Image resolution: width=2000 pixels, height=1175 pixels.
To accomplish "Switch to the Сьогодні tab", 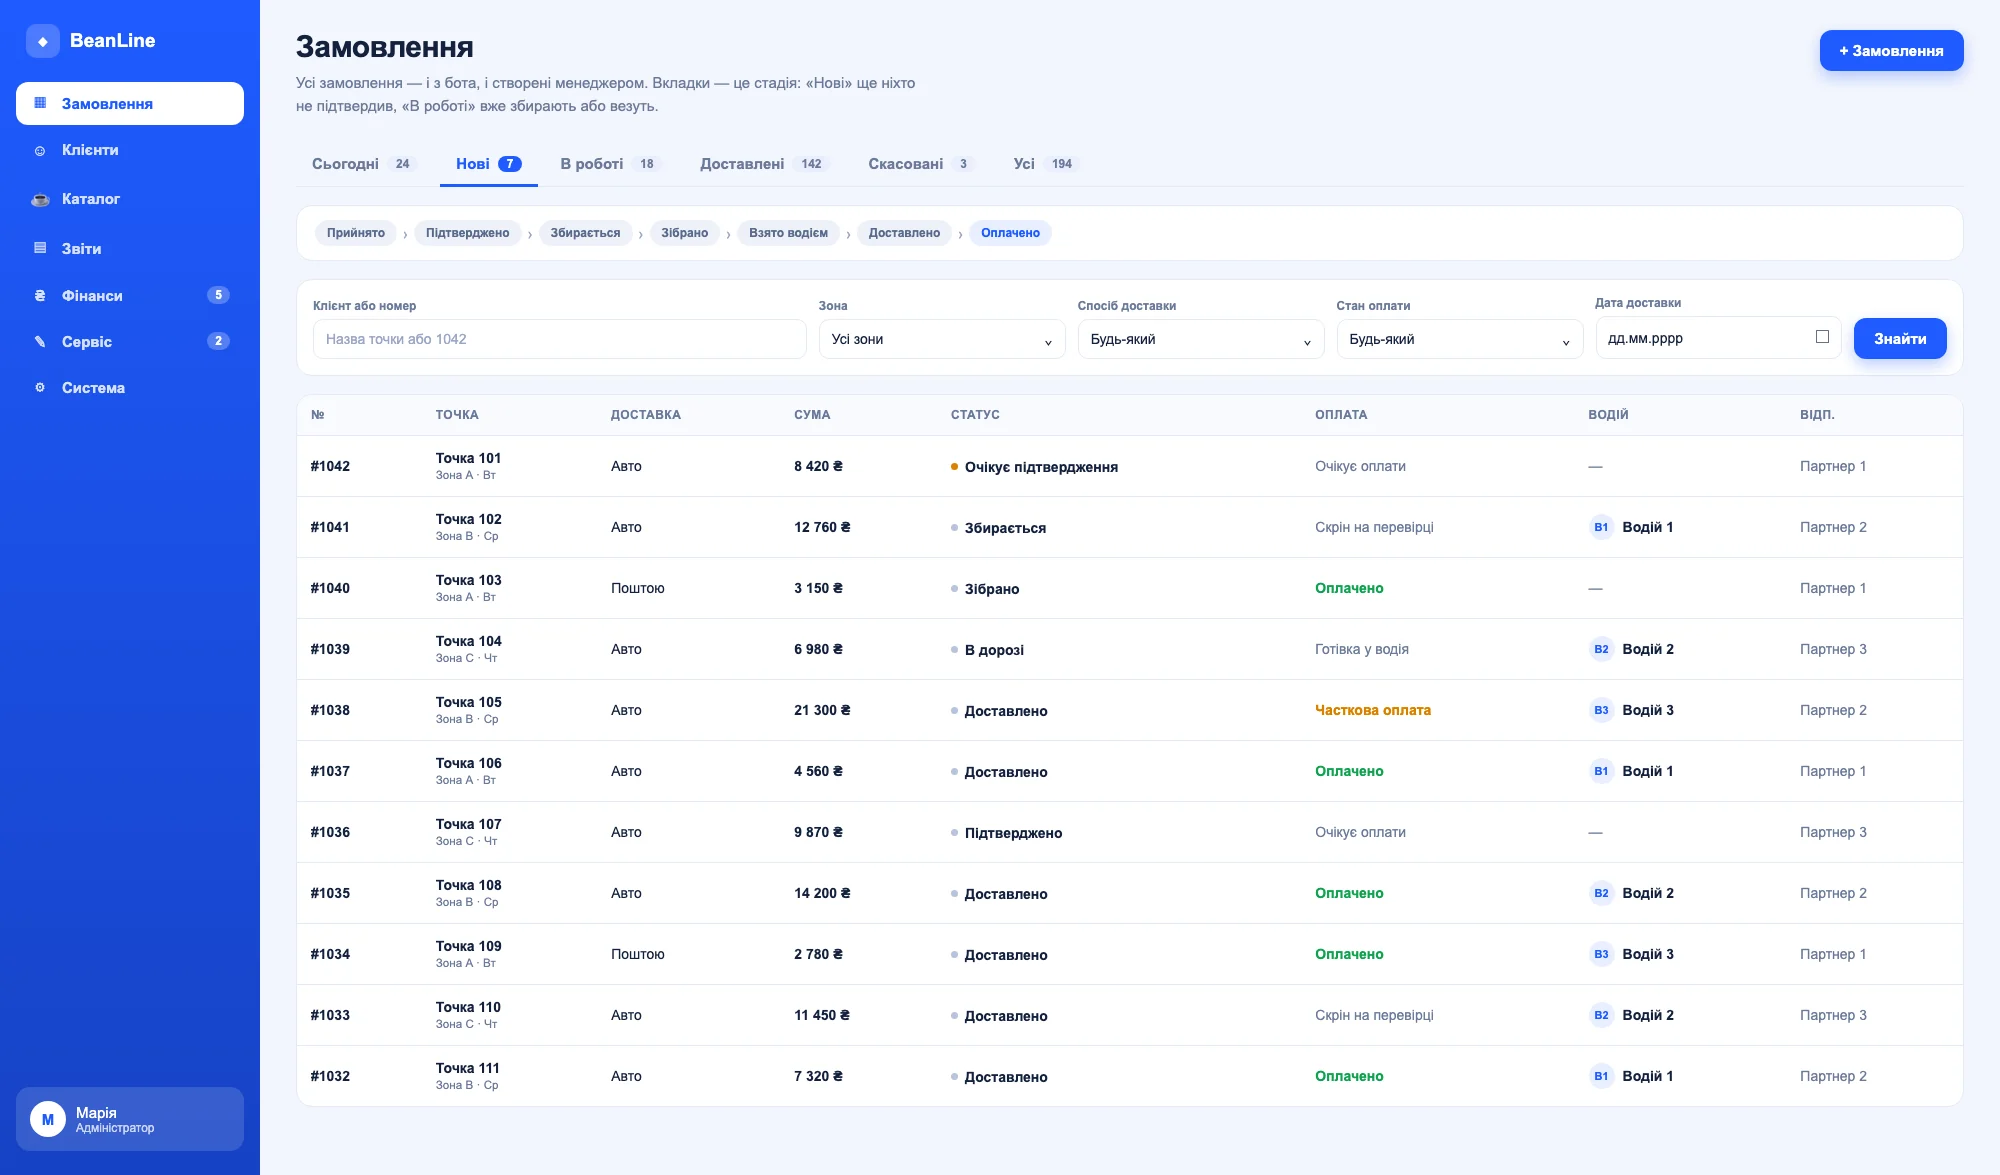I will coord(363,164).
